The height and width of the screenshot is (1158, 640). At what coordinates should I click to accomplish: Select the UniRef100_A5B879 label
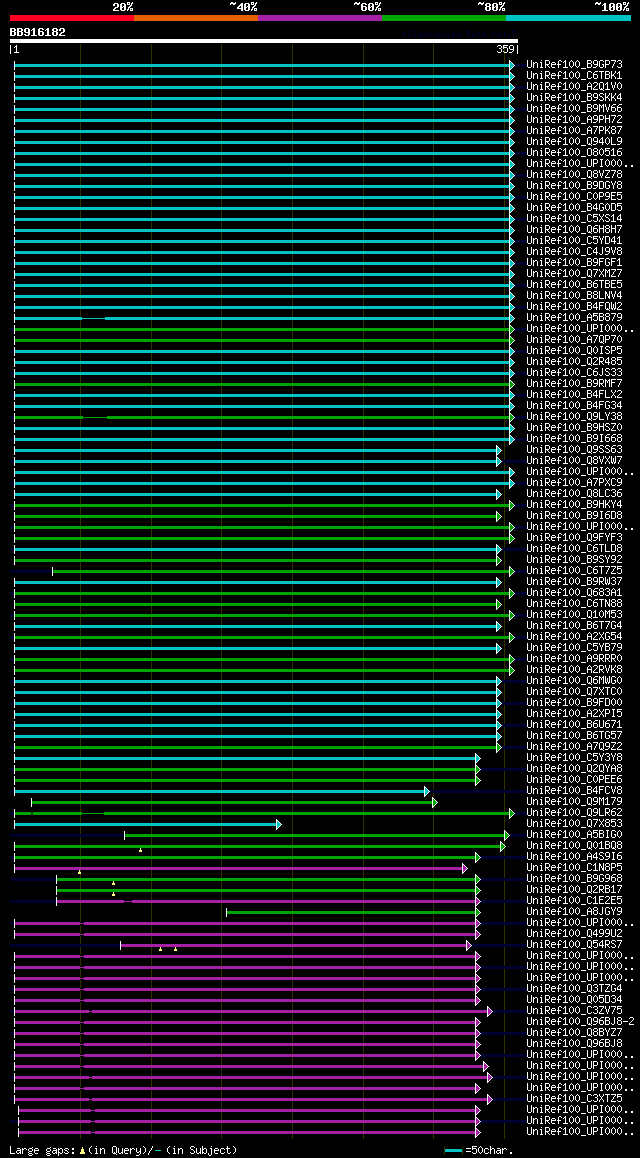(574, 318)
